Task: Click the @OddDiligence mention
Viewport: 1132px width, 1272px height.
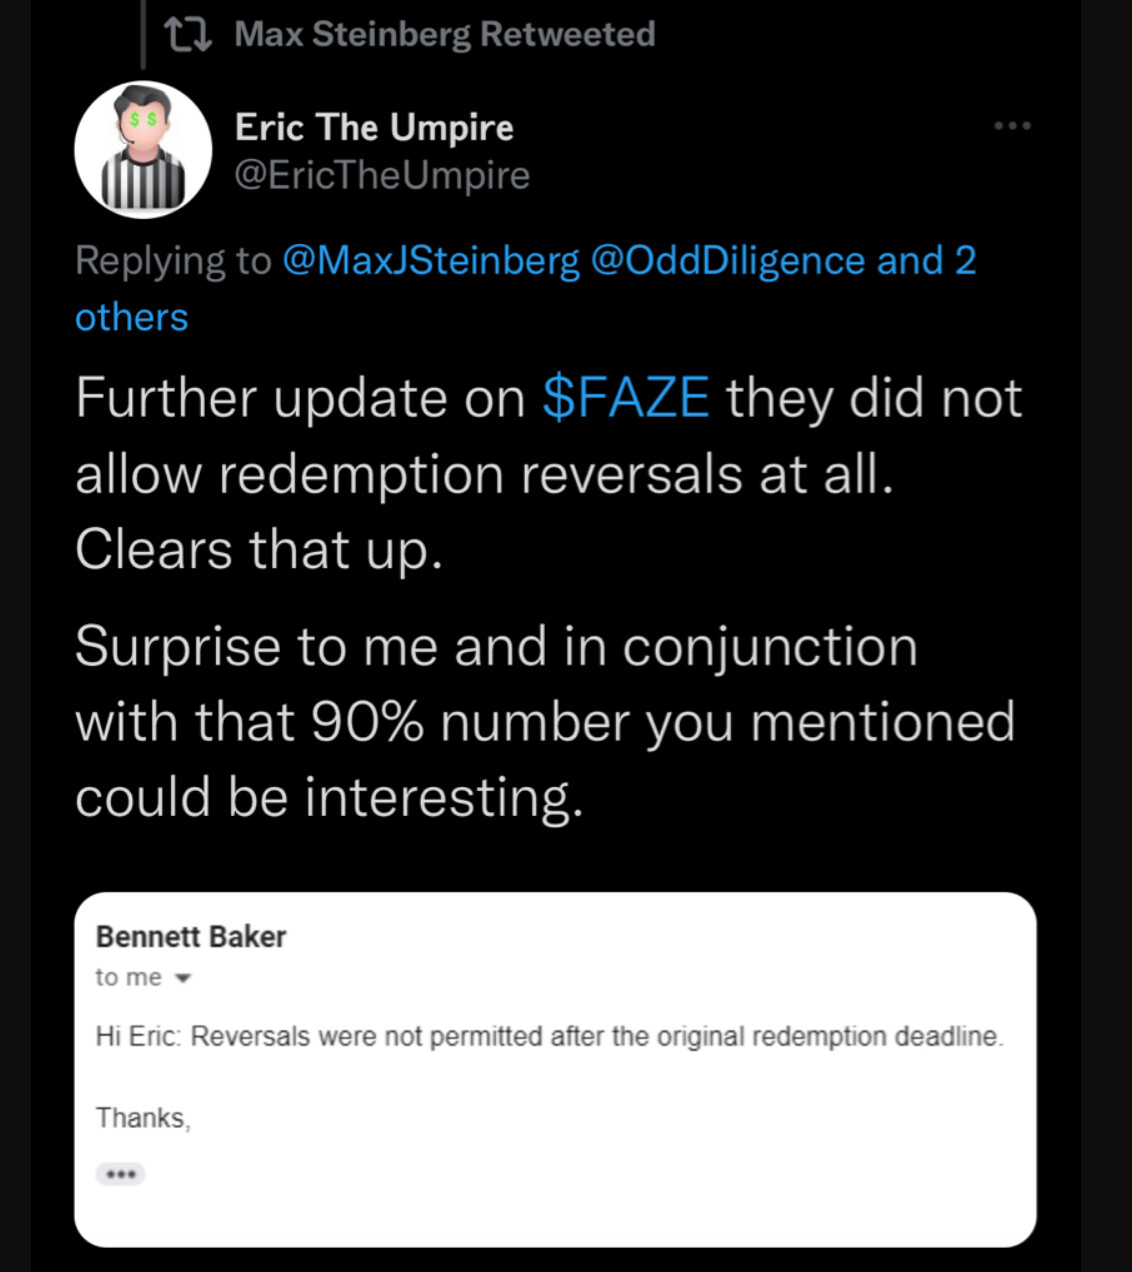Action: [728, 261]
